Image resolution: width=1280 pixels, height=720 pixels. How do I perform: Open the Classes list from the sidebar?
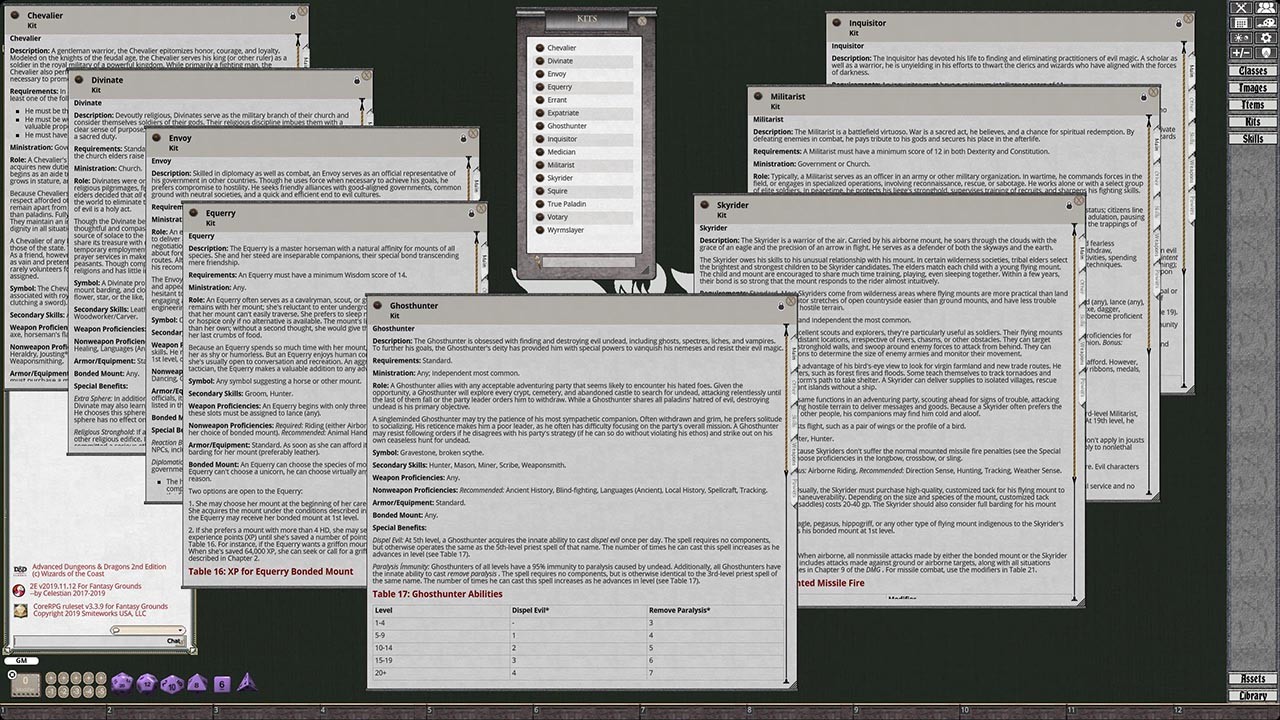point(1253,70)
